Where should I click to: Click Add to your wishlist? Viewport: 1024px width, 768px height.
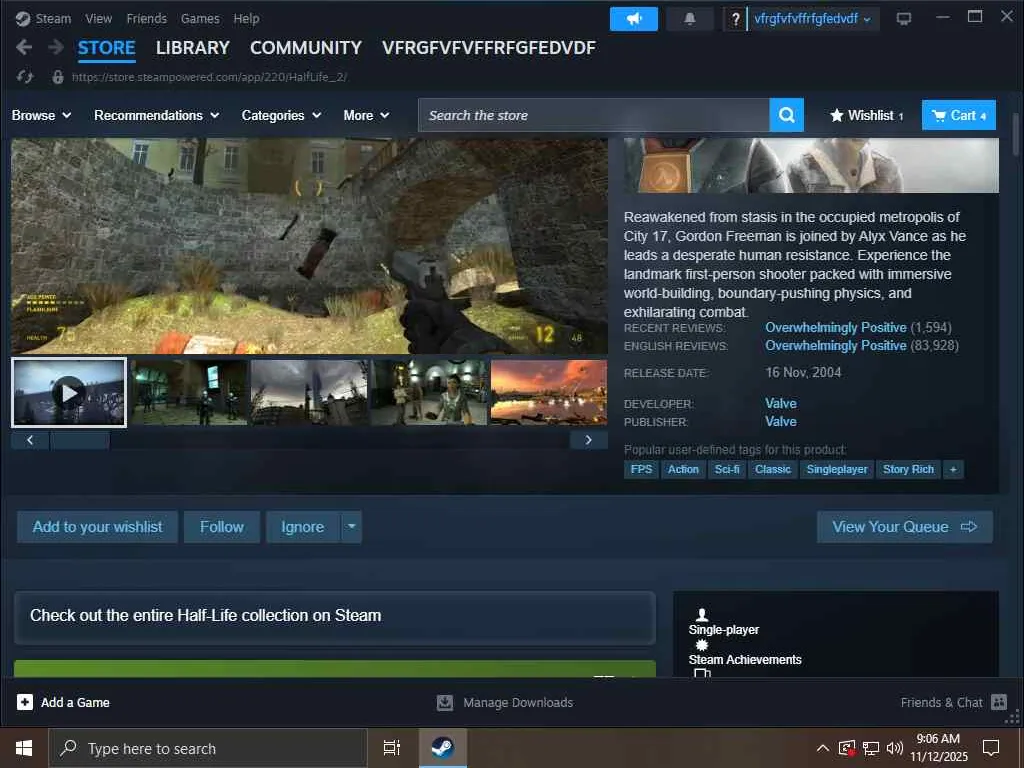tap(97, 527)
